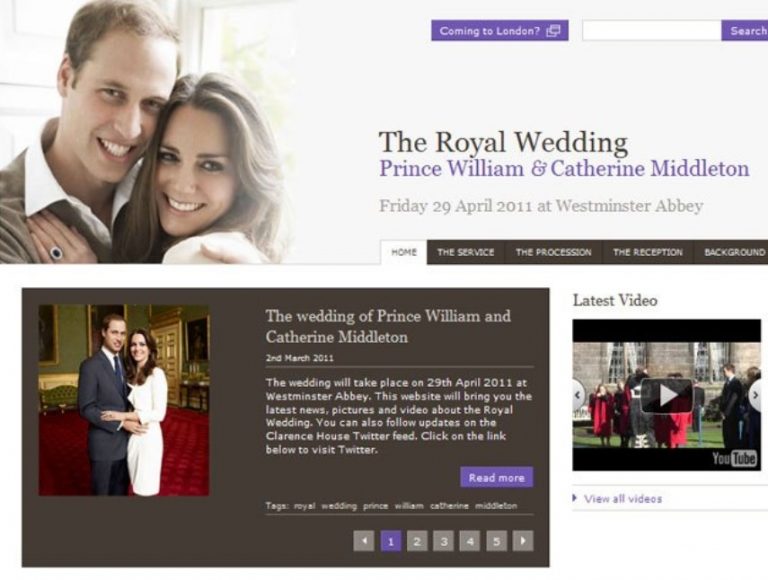768x580 pixels.
Task: Open View all videos link
Action: 623,499
